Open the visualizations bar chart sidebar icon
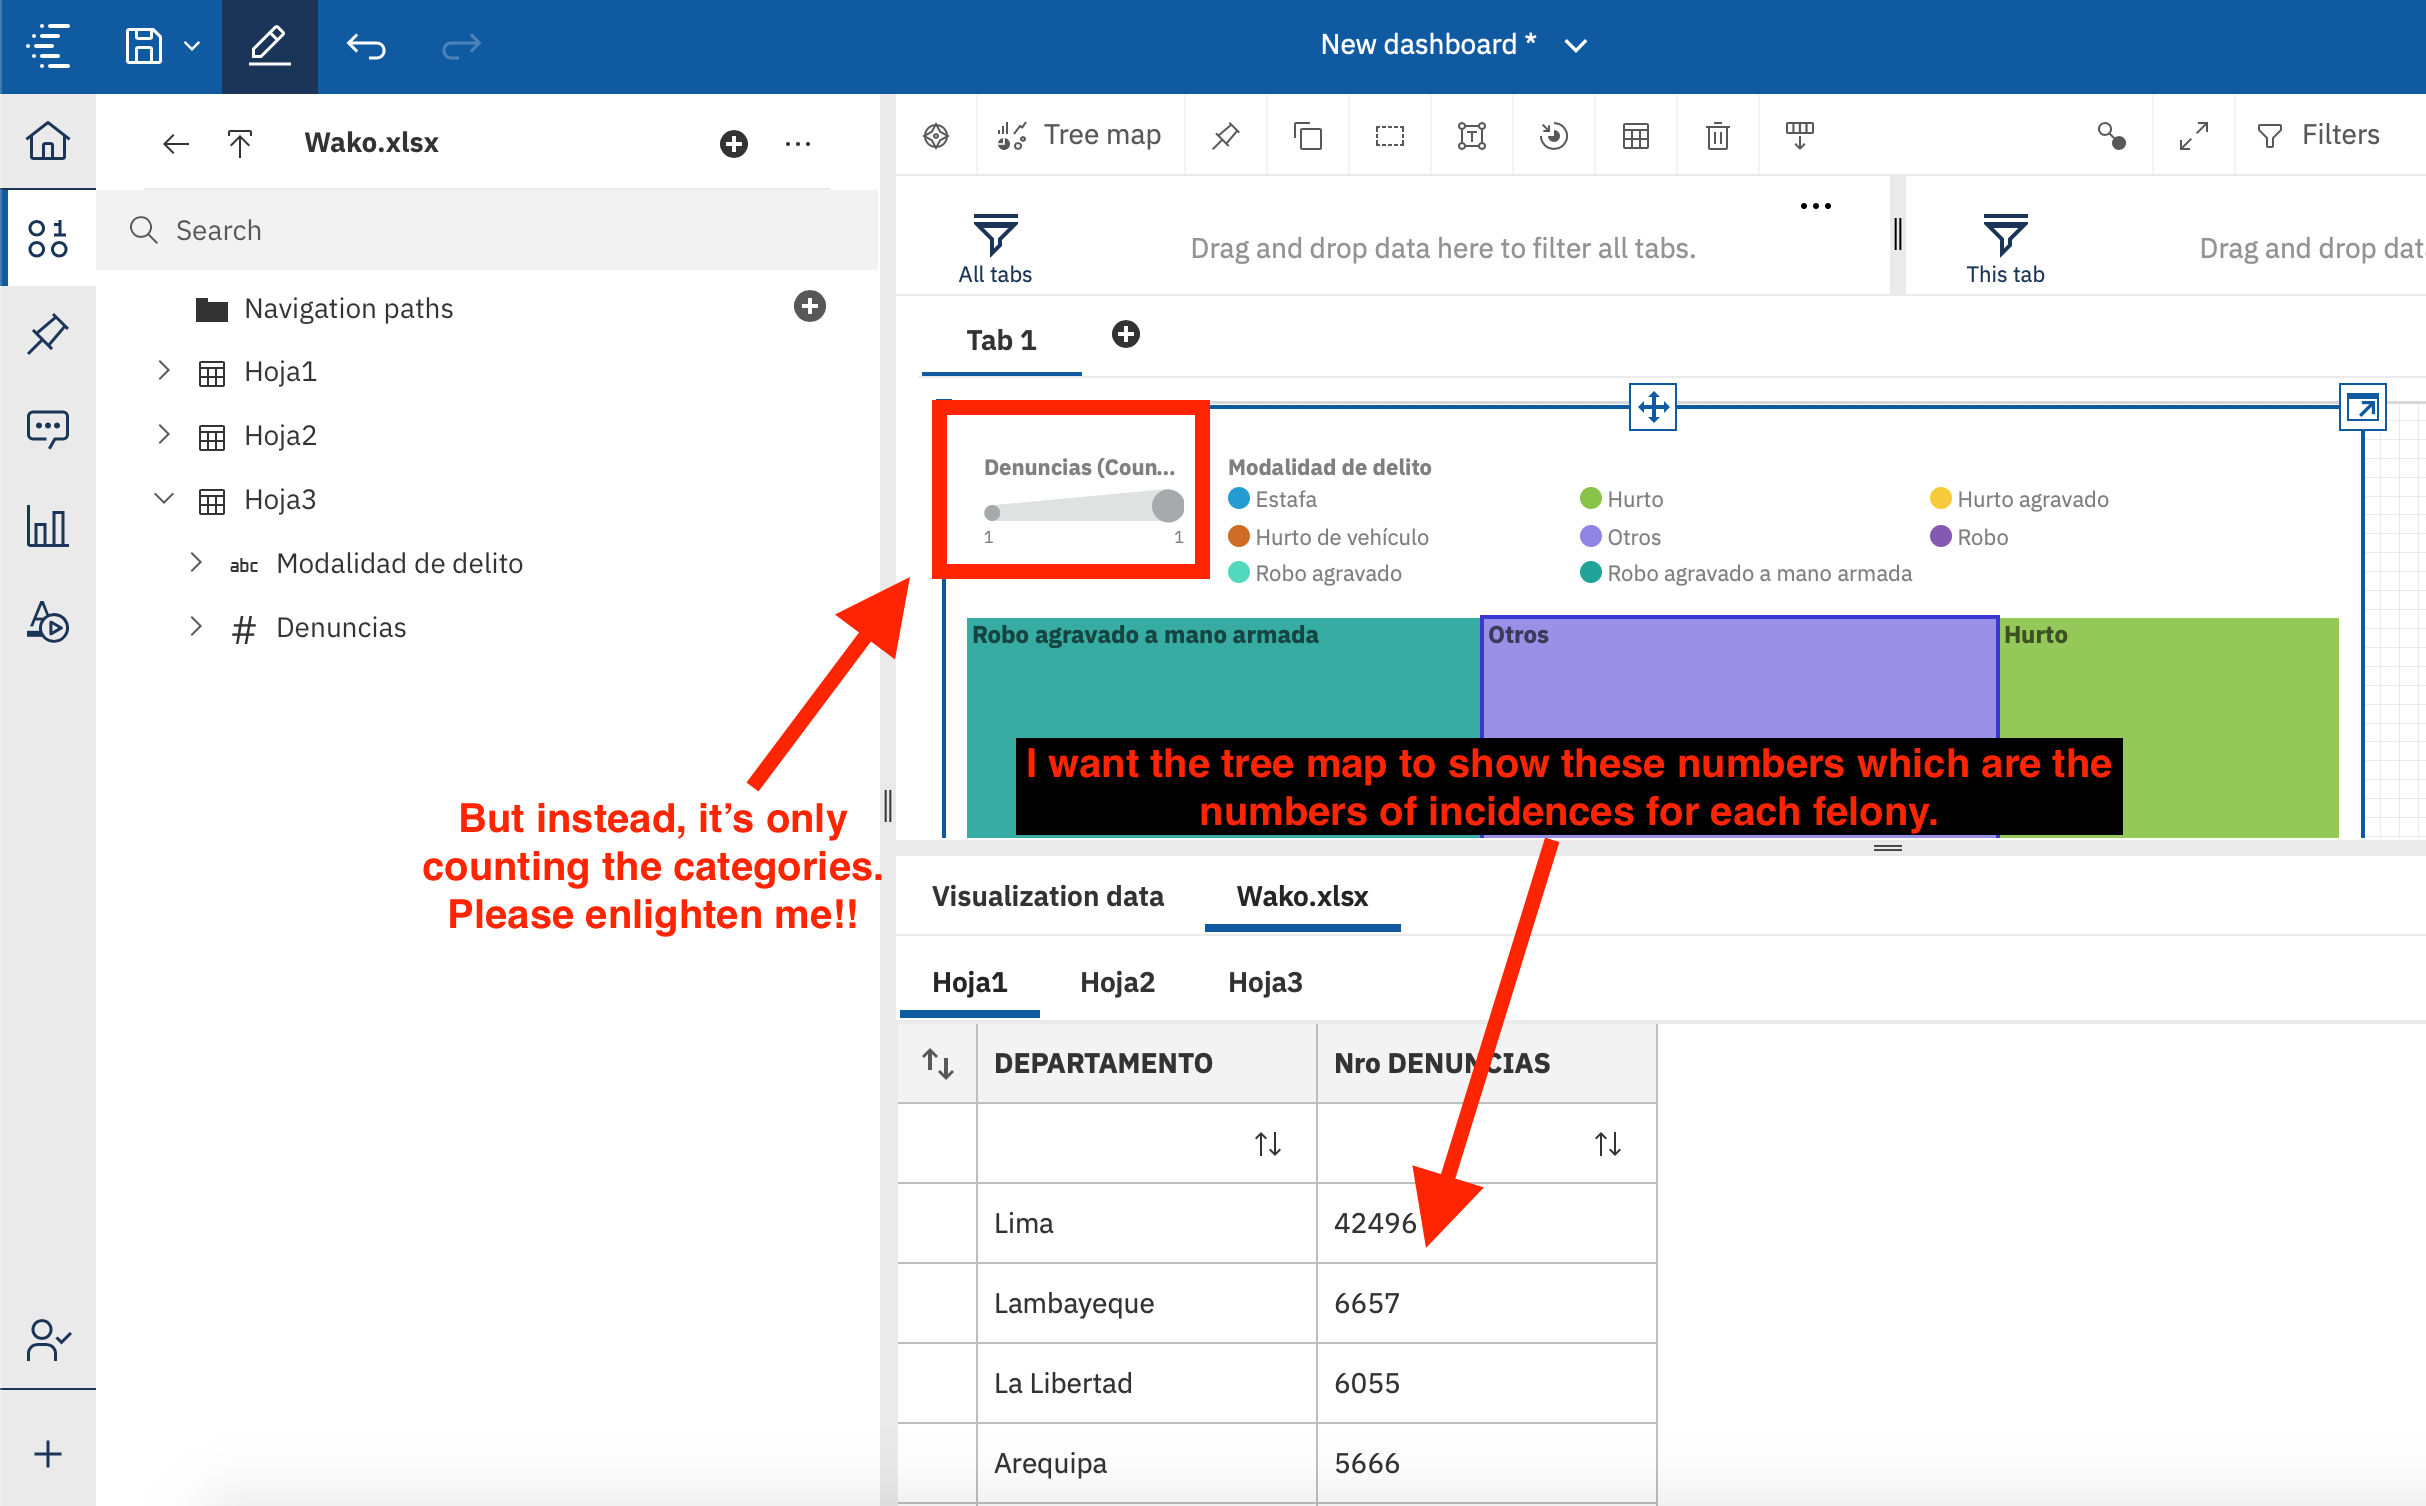 coord(48,526)
